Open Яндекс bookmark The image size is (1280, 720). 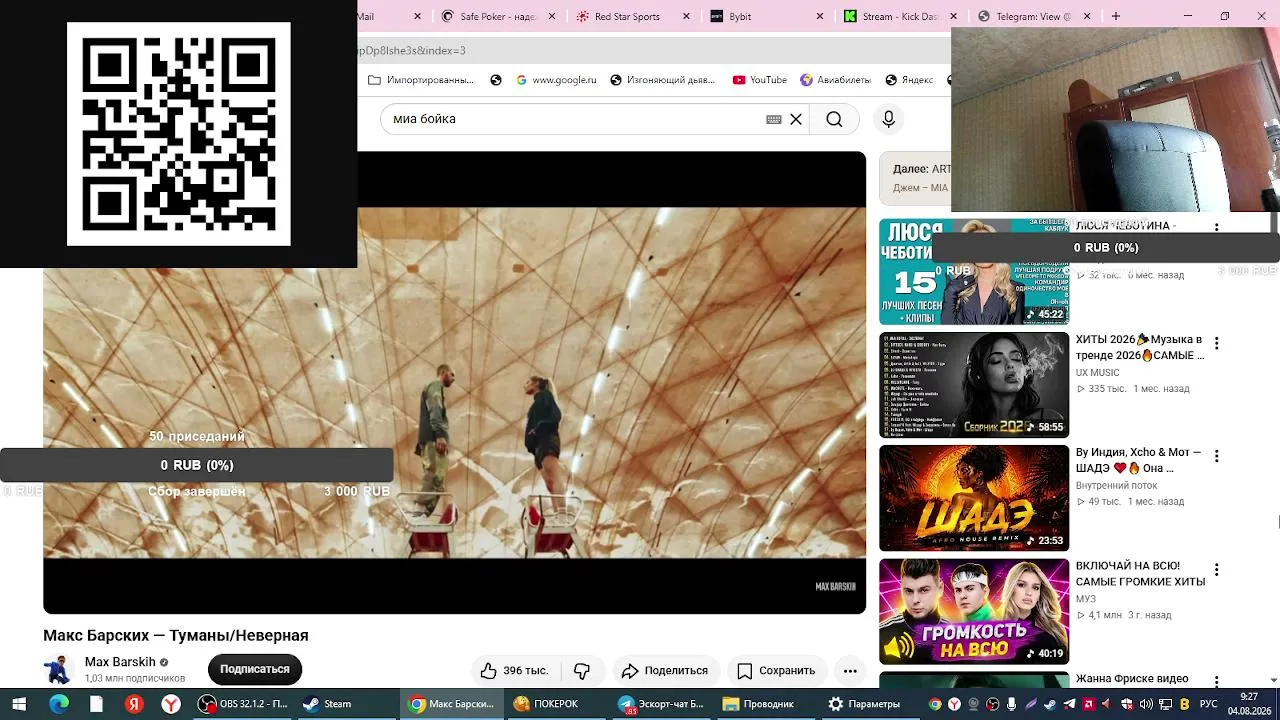pyautogui.click(x=908, y=80)
